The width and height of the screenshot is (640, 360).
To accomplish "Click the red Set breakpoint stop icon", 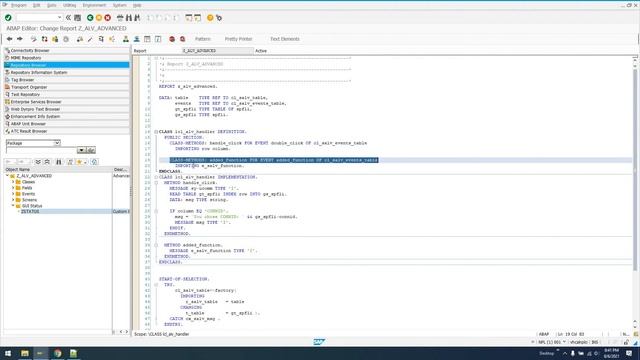I will click(172, 39).
